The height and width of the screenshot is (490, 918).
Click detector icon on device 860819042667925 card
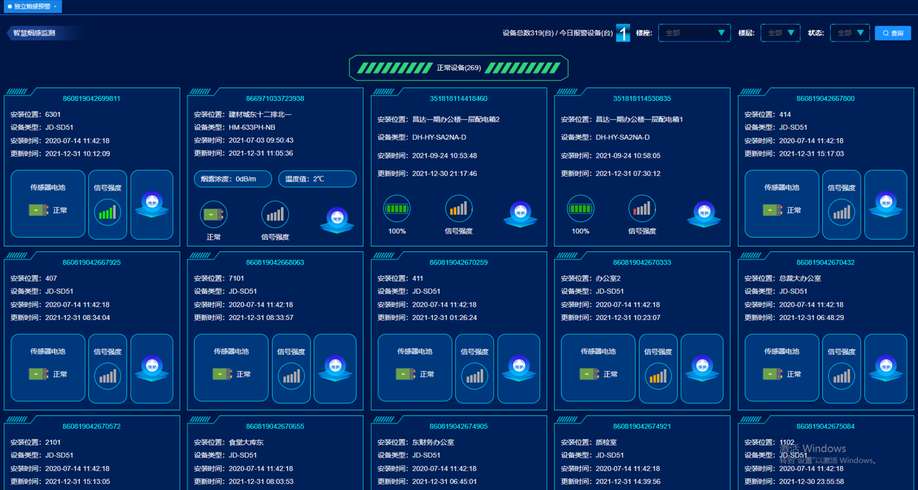click(152, 369)
